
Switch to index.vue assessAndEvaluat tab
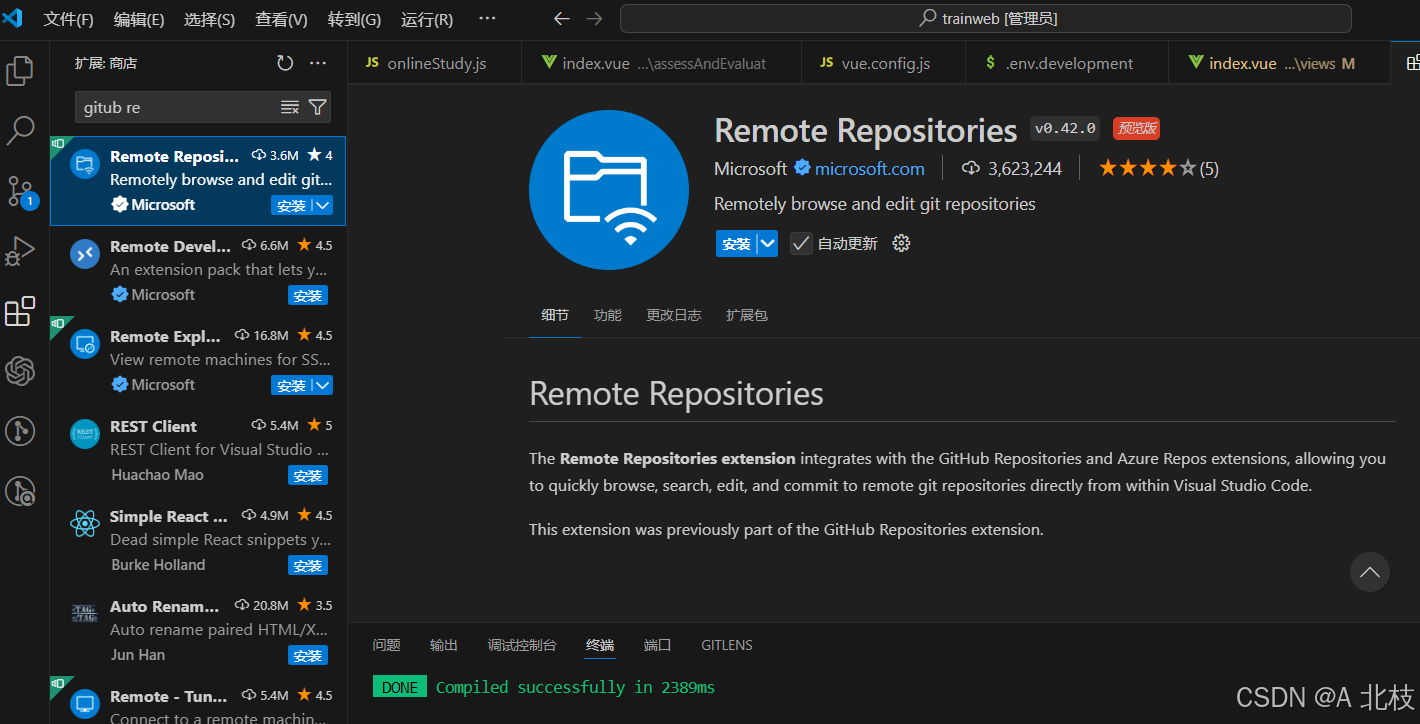(x=661, y=63)
